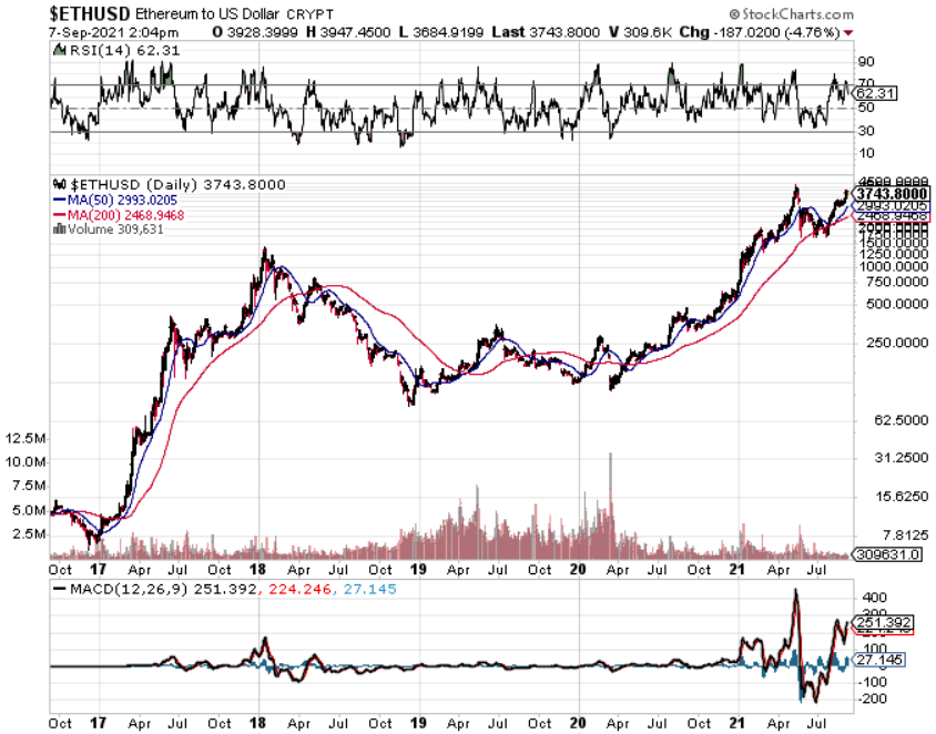Click the red down-arrow next to Chg
This screenshot has width=936, height=734.
click(x=850, y=32)
